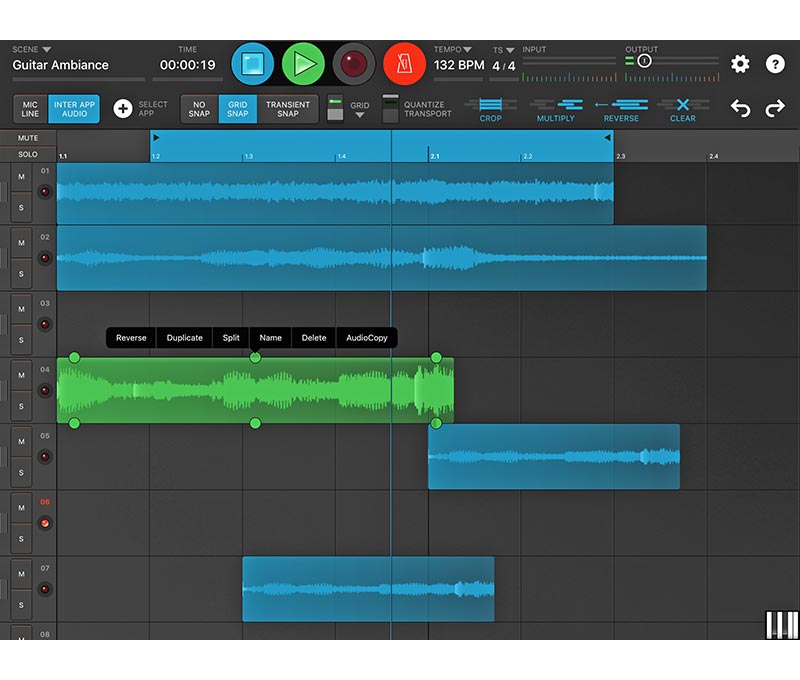800x680 pixels.
Task: Click the Select App label
Action: tap(153, 109)
